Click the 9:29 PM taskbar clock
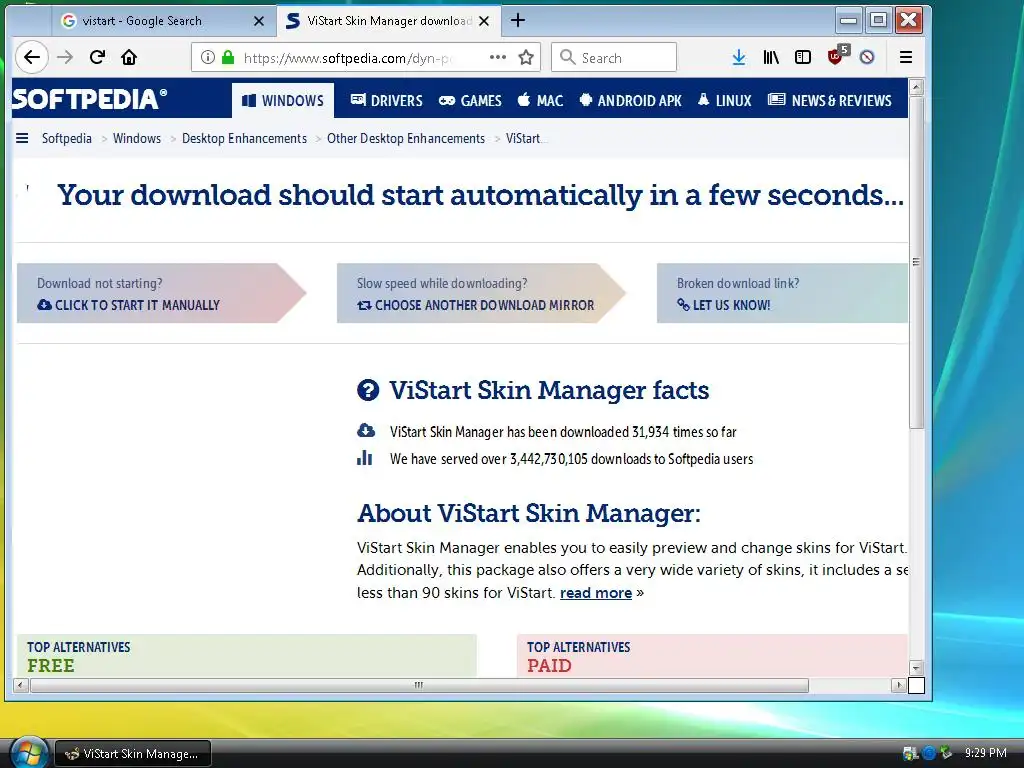Screen dimensions: 1024x768 [985, 753]
